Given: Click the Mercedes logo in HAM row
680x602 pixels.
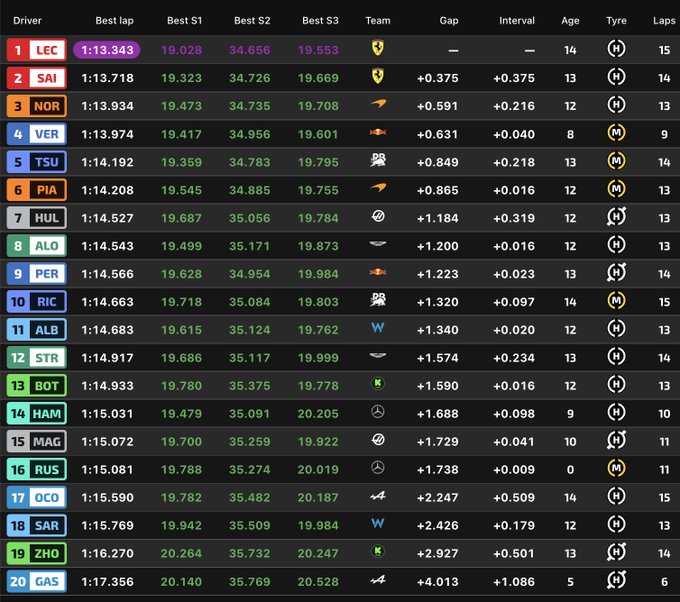Looking at the screenshot, I should [378, 412].
